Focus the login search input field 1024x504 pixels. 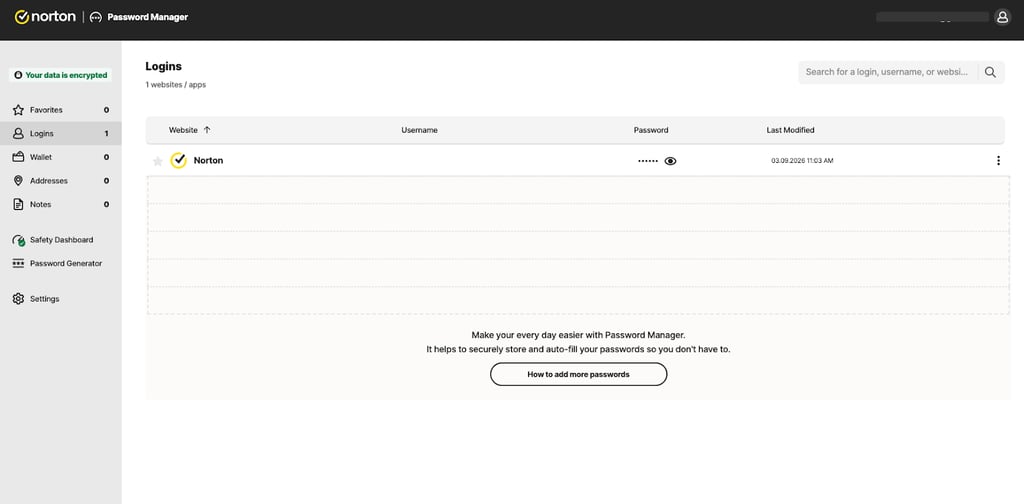[887, 72]
